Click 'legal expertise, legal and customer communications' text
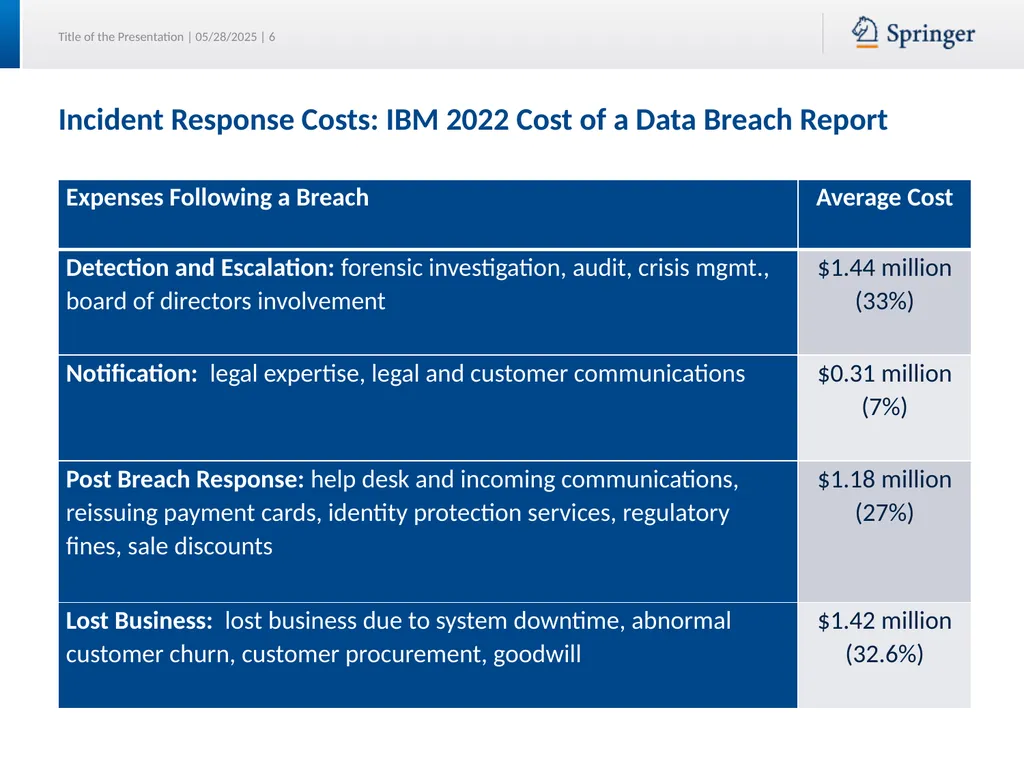 point(477,374)
